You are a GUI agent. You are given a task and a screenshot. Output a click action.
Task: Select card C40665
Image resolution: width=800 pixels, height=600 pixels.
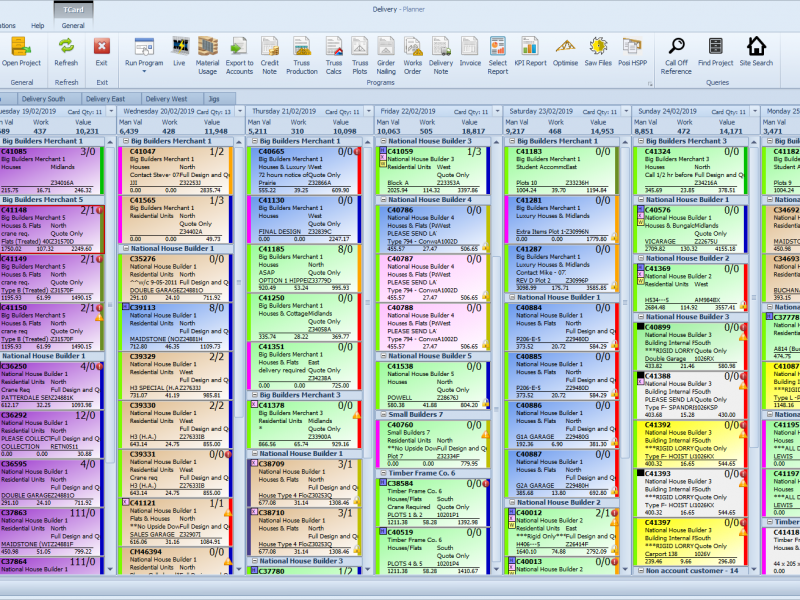coord(304,171)
